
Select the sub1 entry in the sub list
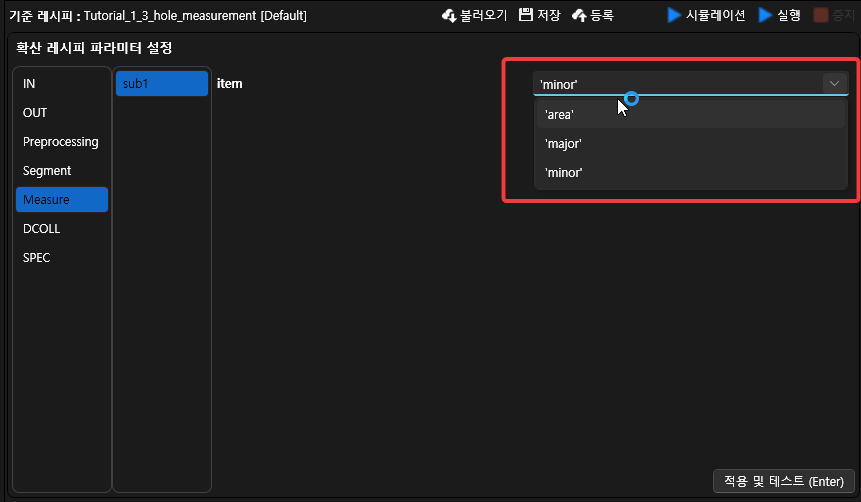[161, 84]
